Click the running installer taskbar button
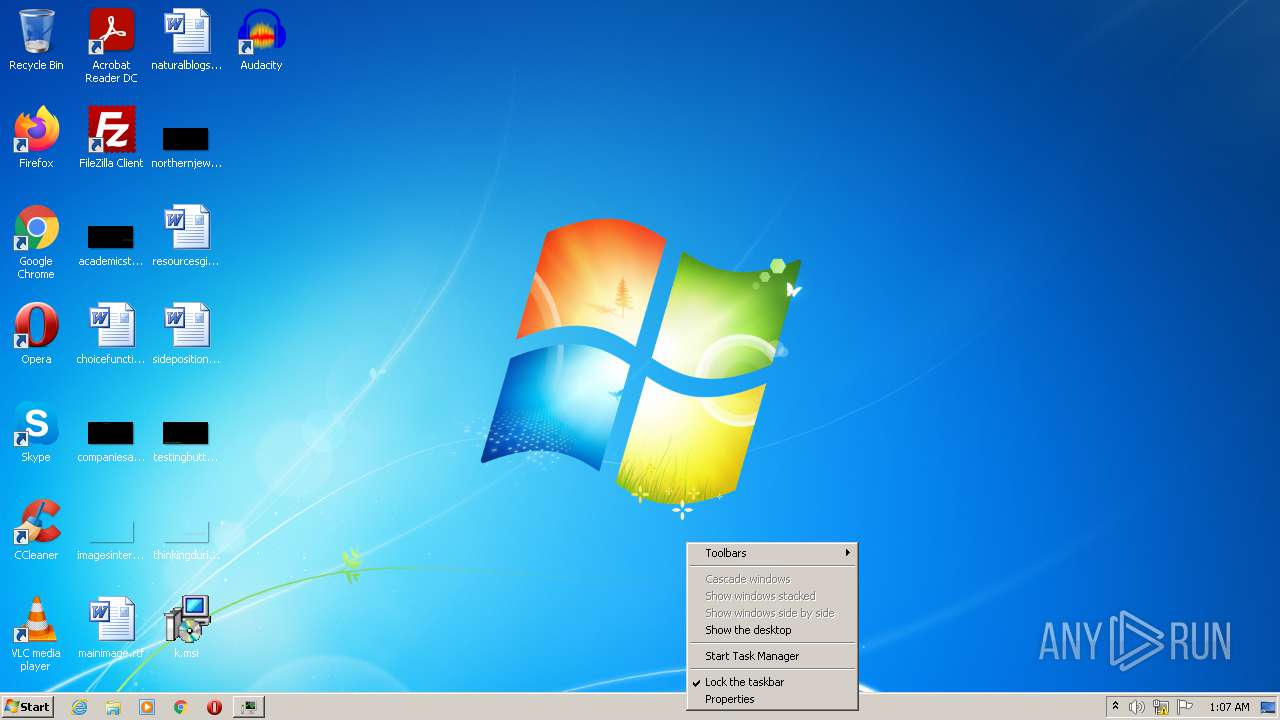Viewport: 1280px width, 720px height. [248, 707]
